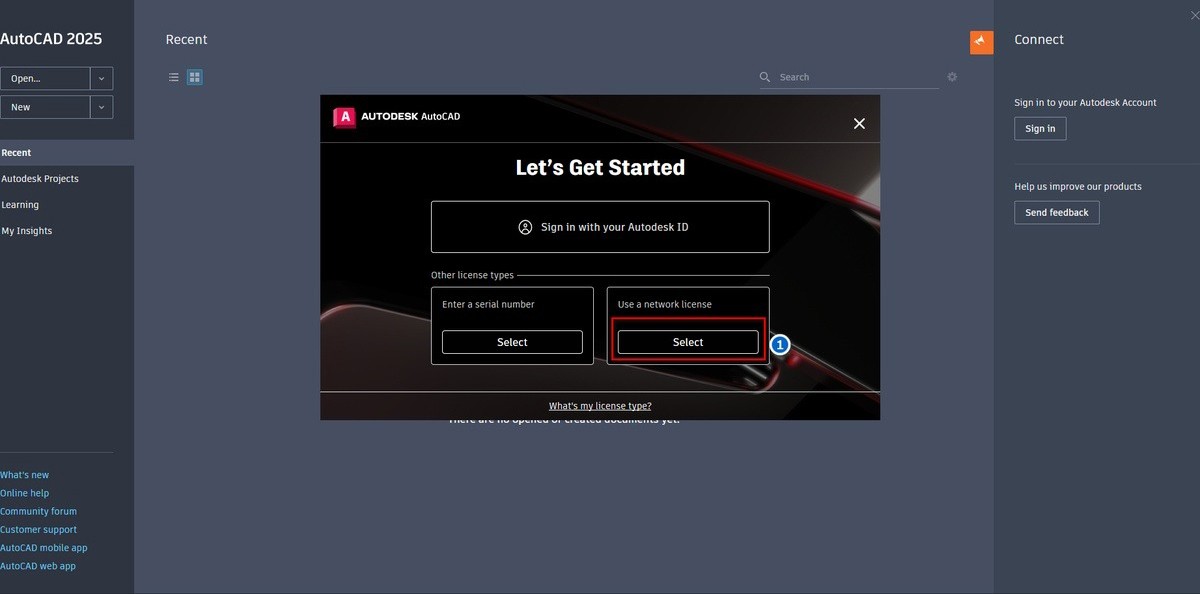1200x594 pixels.
Task: Open the What's new link
Action: [25, 475]
